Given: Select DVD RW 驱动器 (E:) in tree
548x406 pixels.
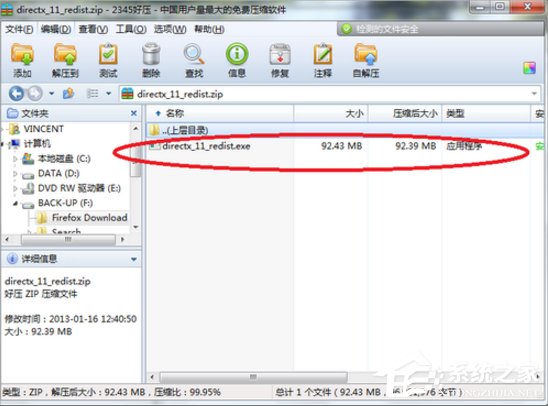Looking at the screenshot, I should (79, 188).
